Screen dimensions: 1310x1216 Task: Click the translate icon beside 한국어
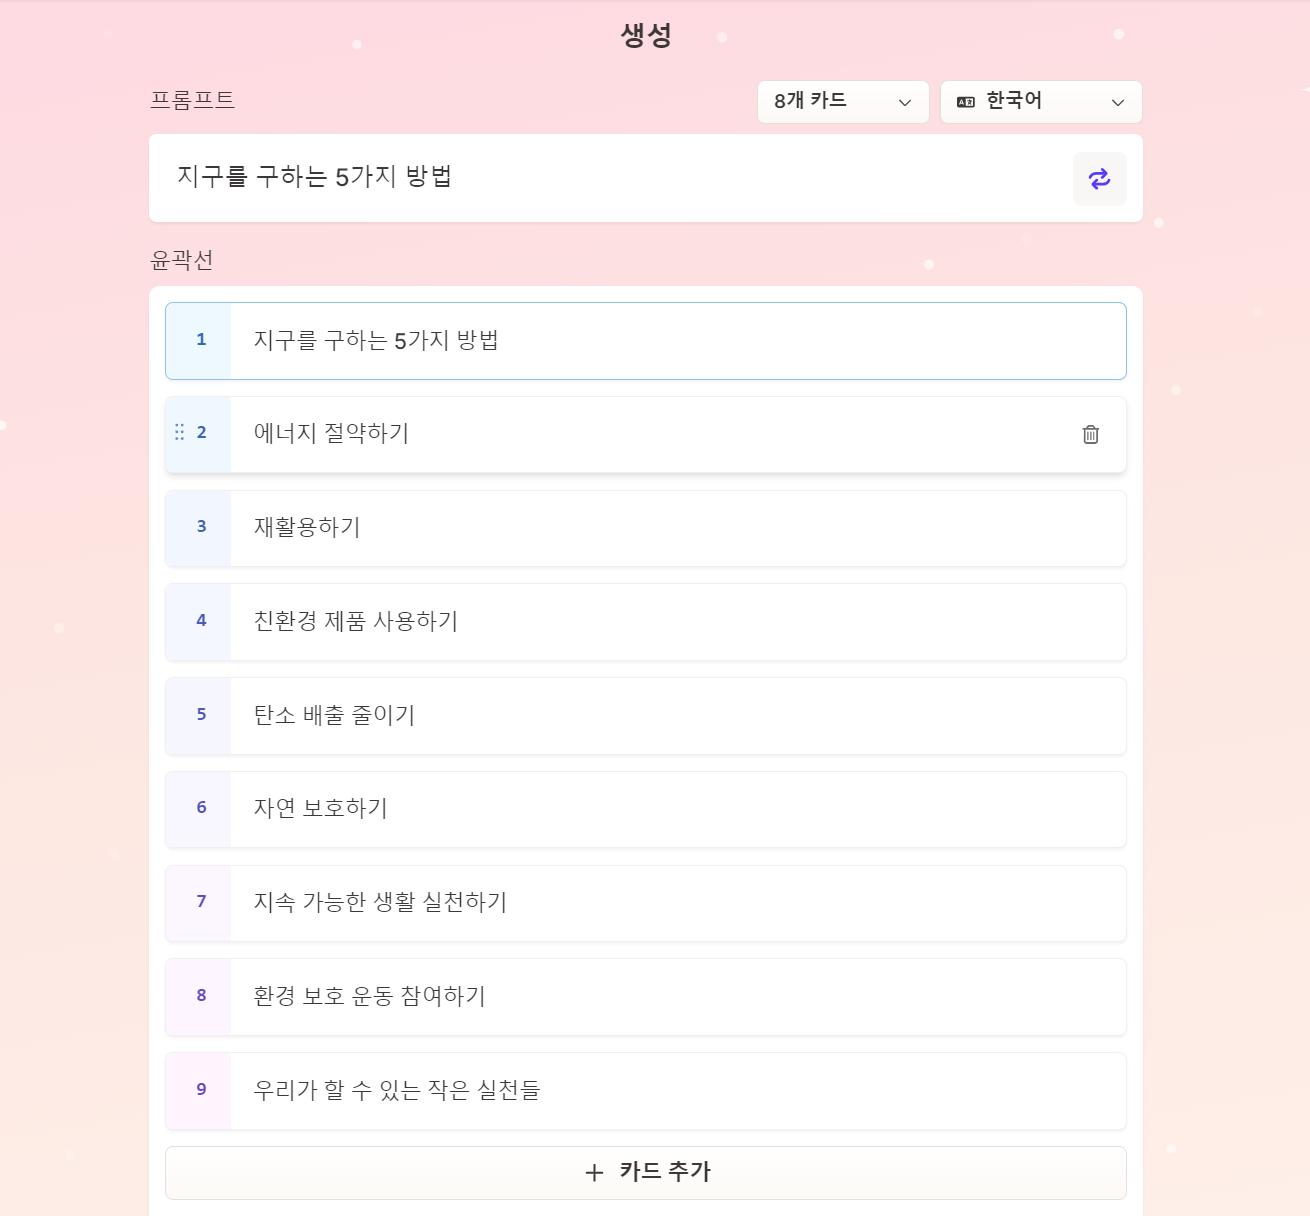click(966, 102)
